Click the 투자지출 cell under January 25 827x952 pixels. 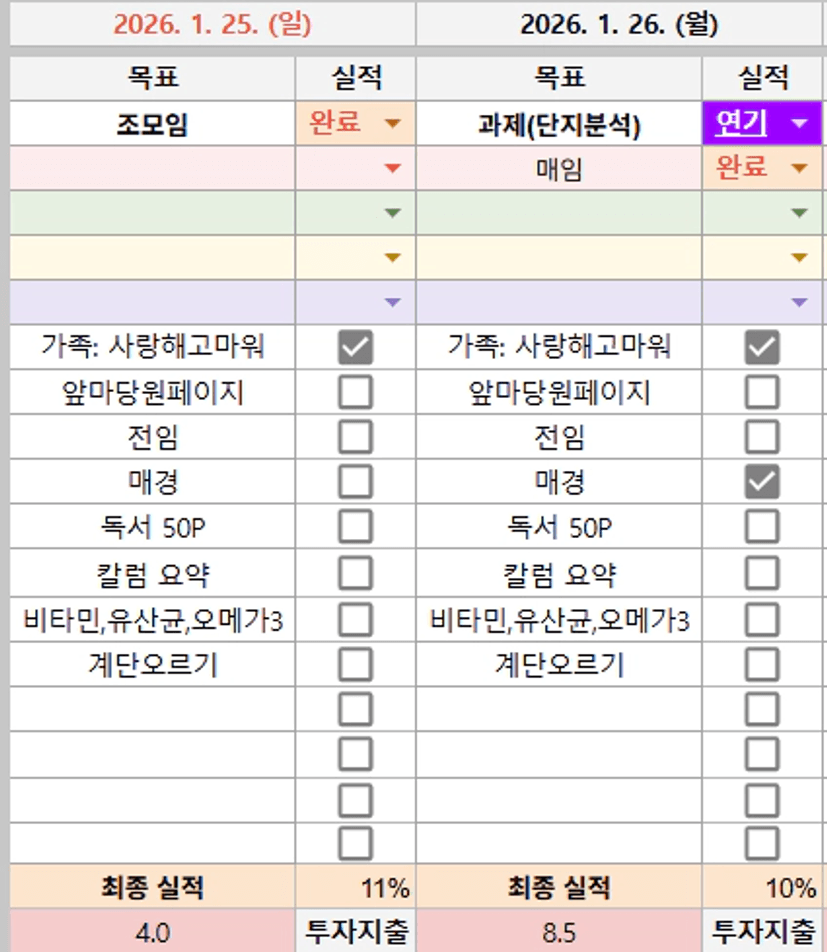pos(356,932)
